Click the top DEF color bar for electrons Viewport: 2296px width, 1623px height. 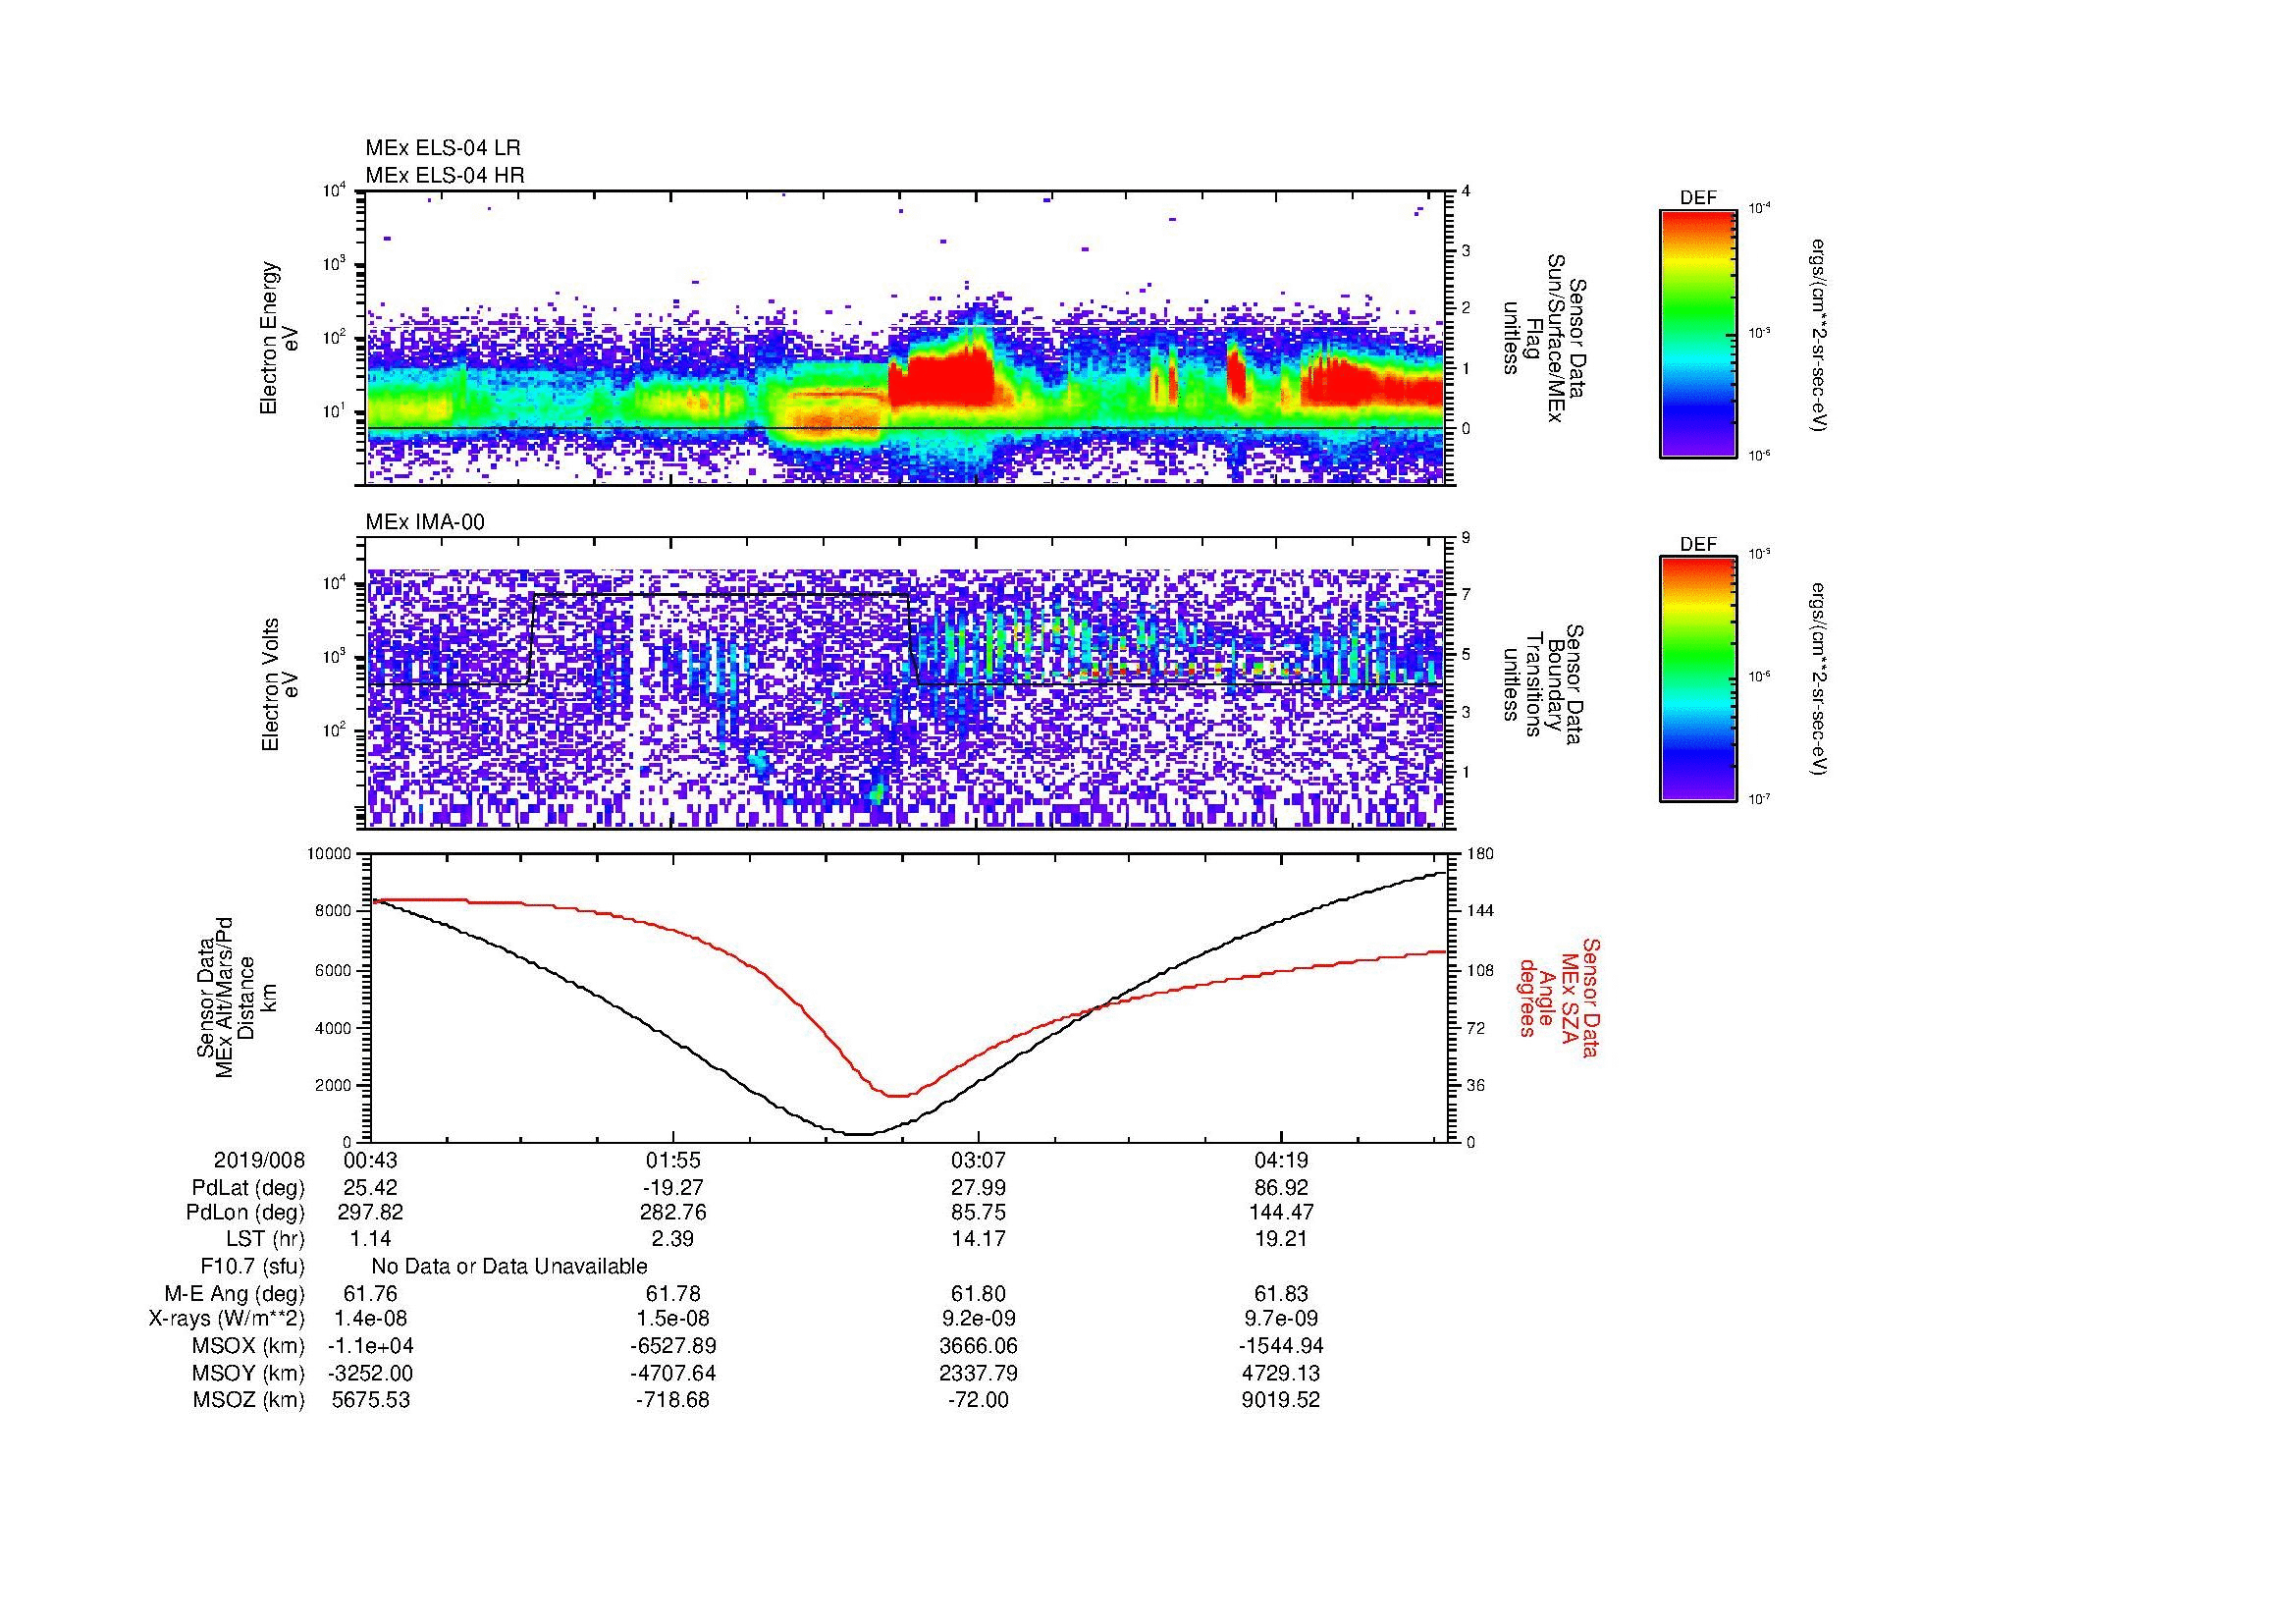tap(1698, 333)
